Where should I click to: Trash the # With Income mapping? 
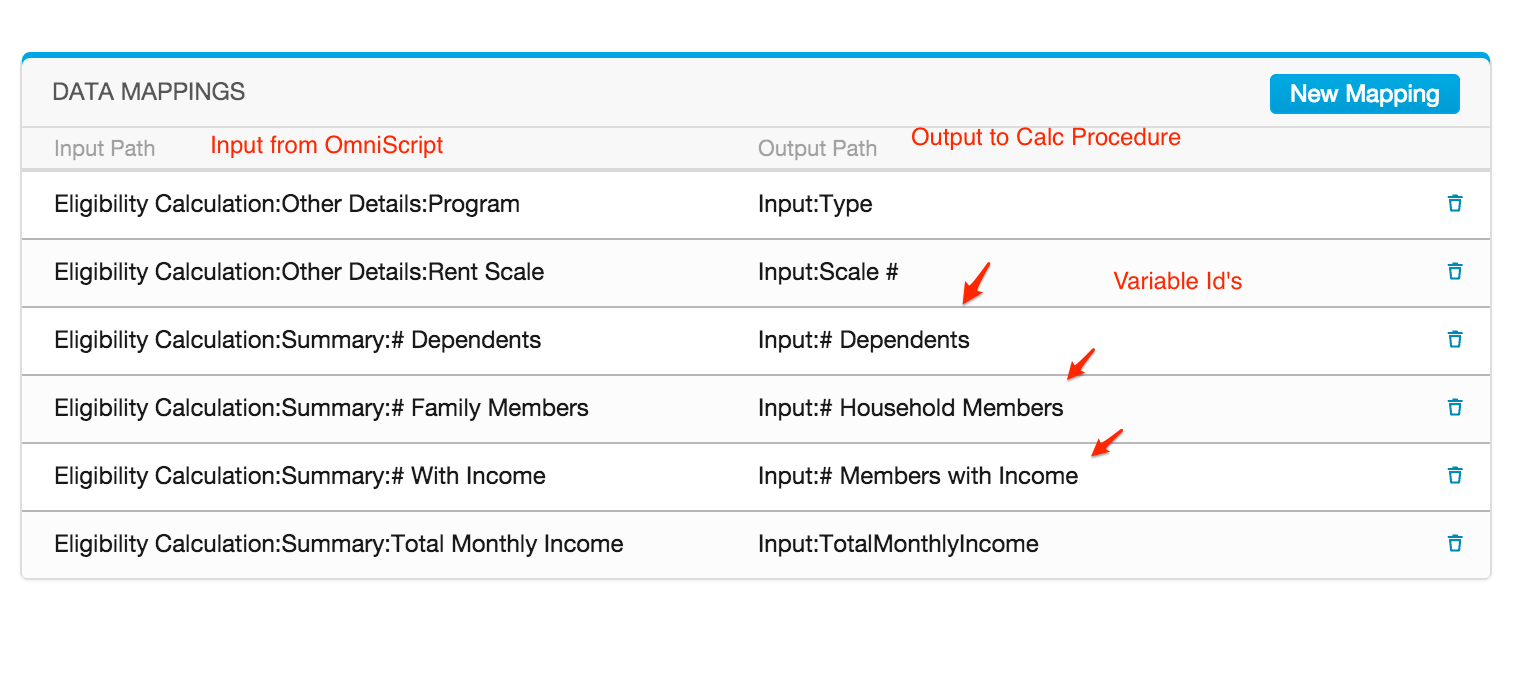click(x=1455, y=476)
